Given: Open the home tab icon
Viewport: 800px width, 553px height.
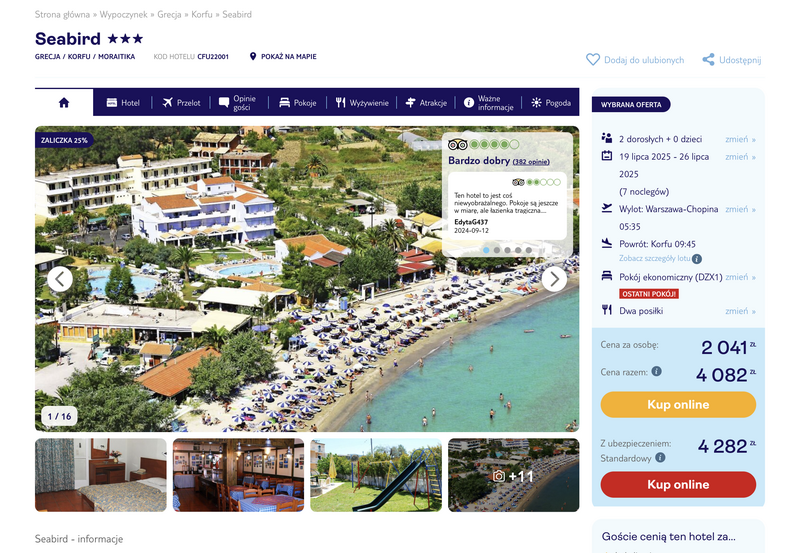Looking at the screenshot, I should [64, 103].
